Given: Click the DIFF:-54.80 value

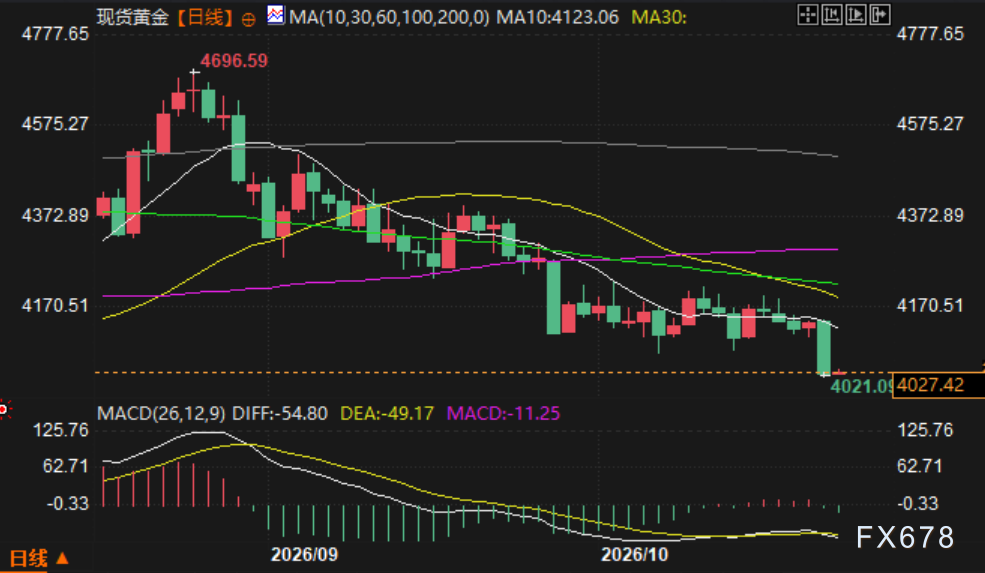Looking at the screenshot, I should pyautogui.click(x=280, y=413).
